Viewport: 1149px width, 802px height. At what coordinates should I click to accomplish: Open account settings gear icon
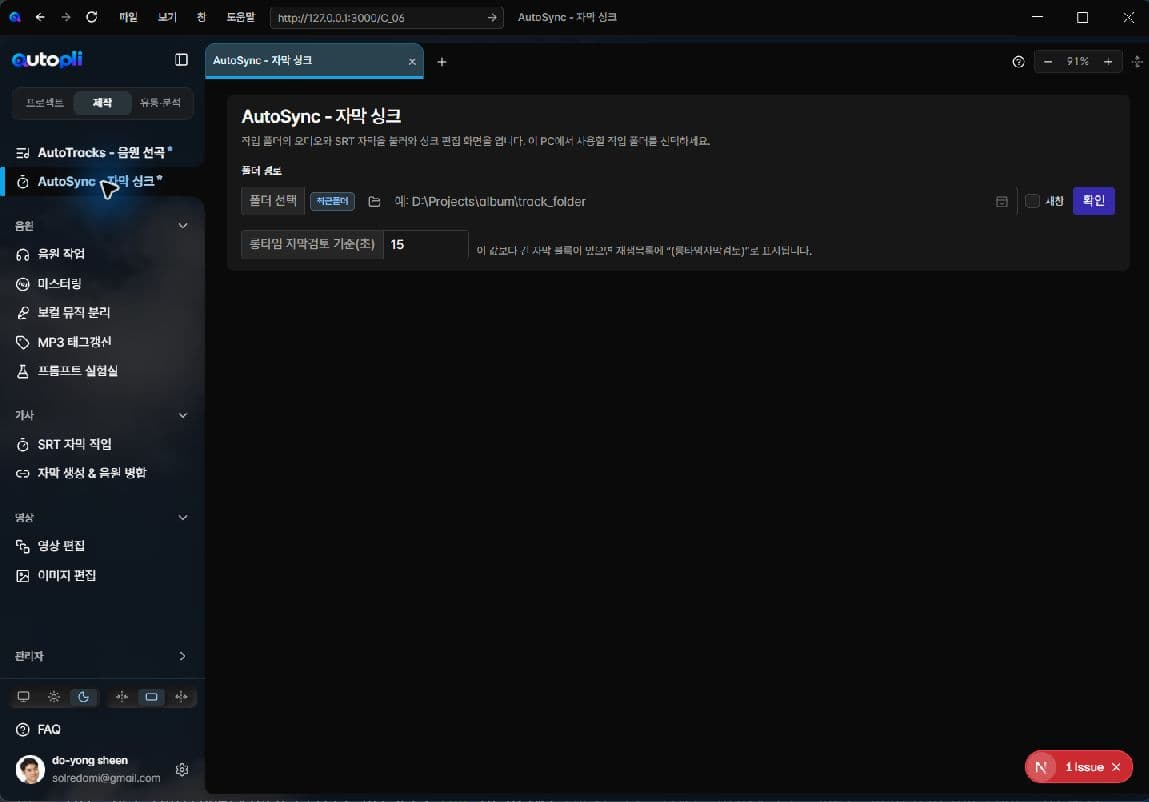pos(182,769)
